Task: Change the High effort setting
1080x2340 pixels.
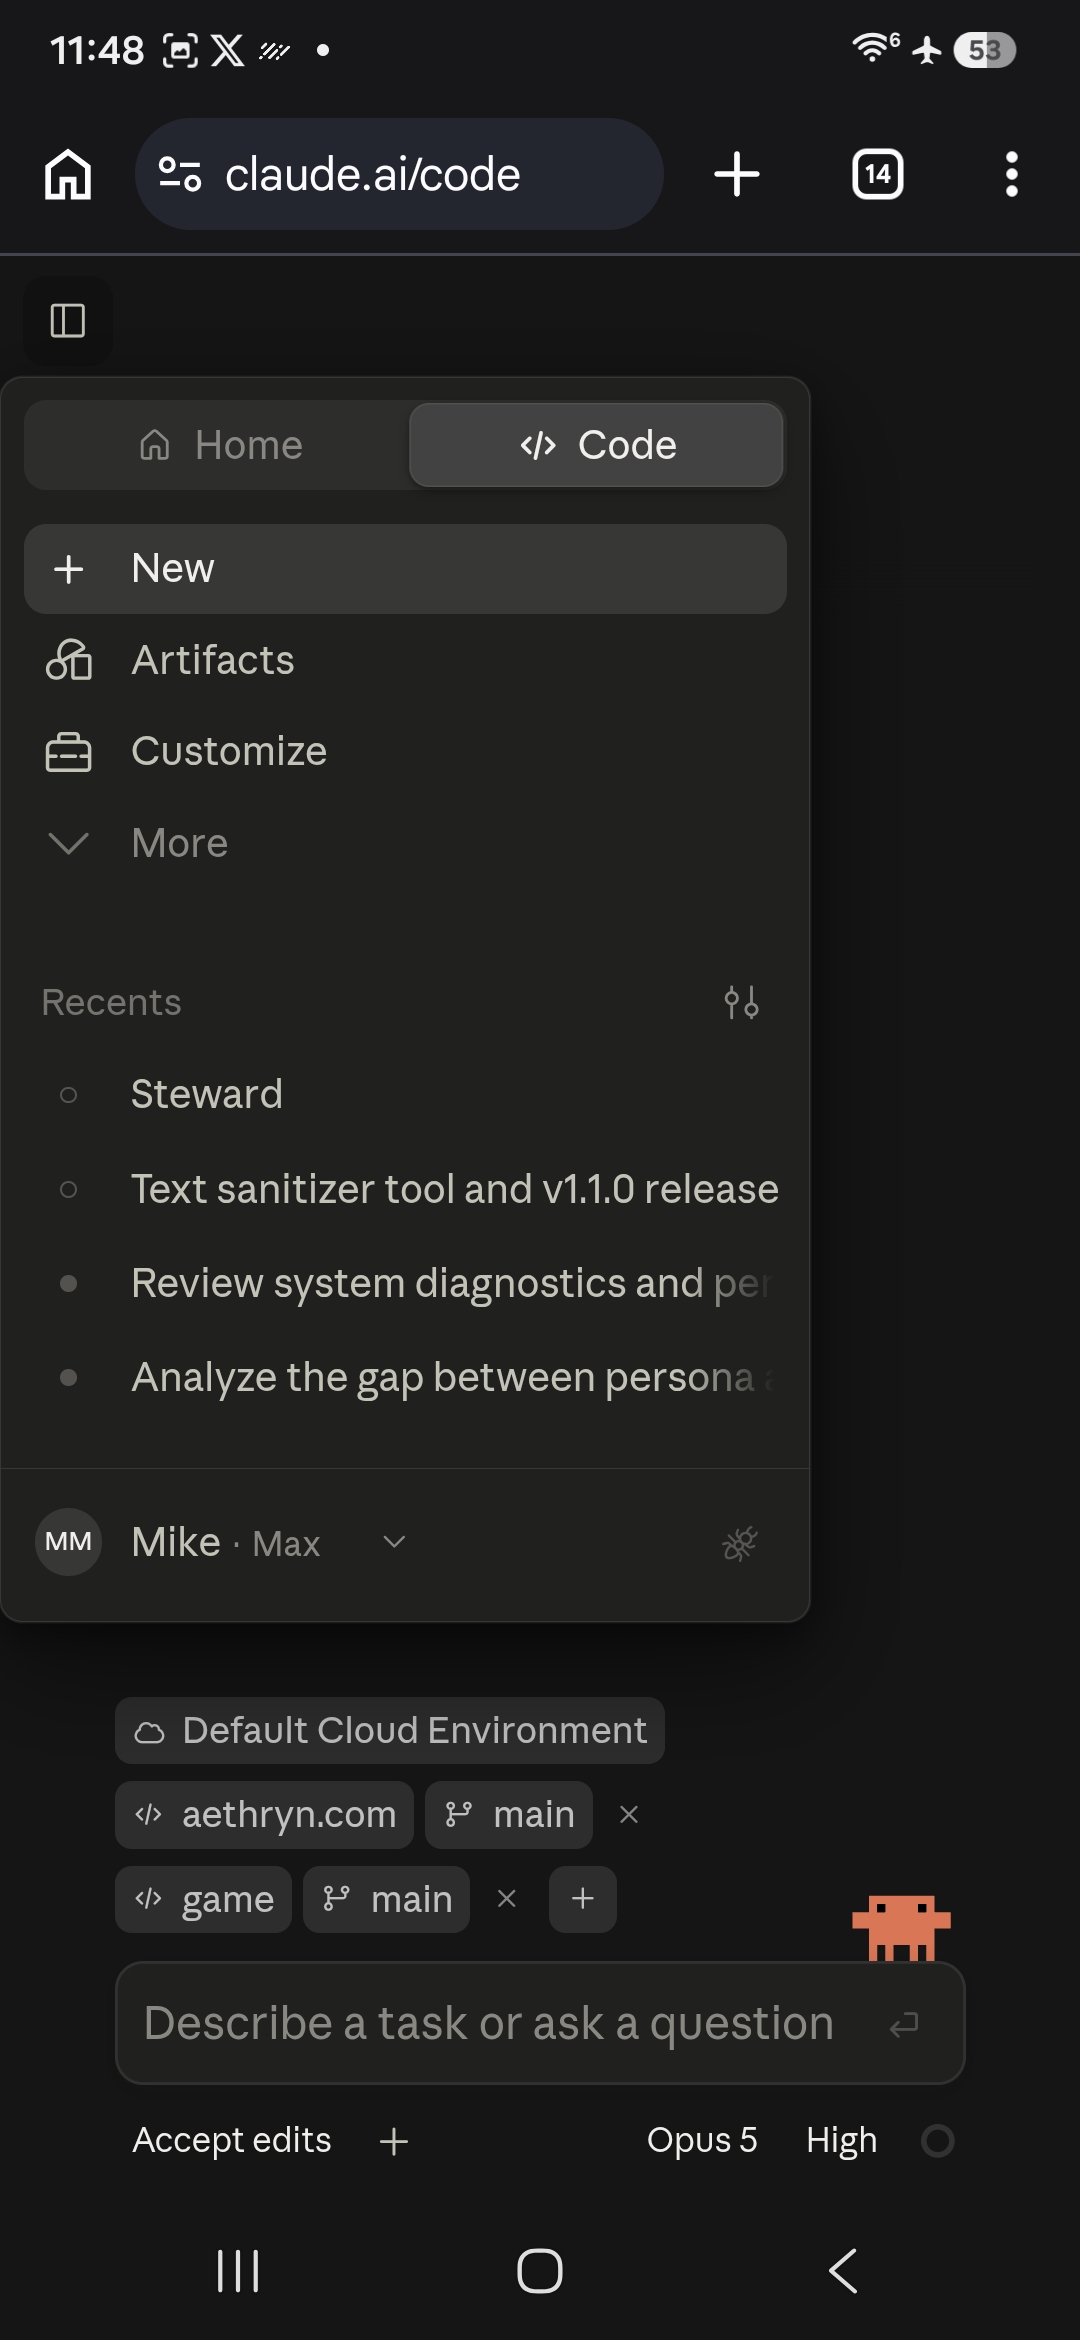Action: (842, 2141)
